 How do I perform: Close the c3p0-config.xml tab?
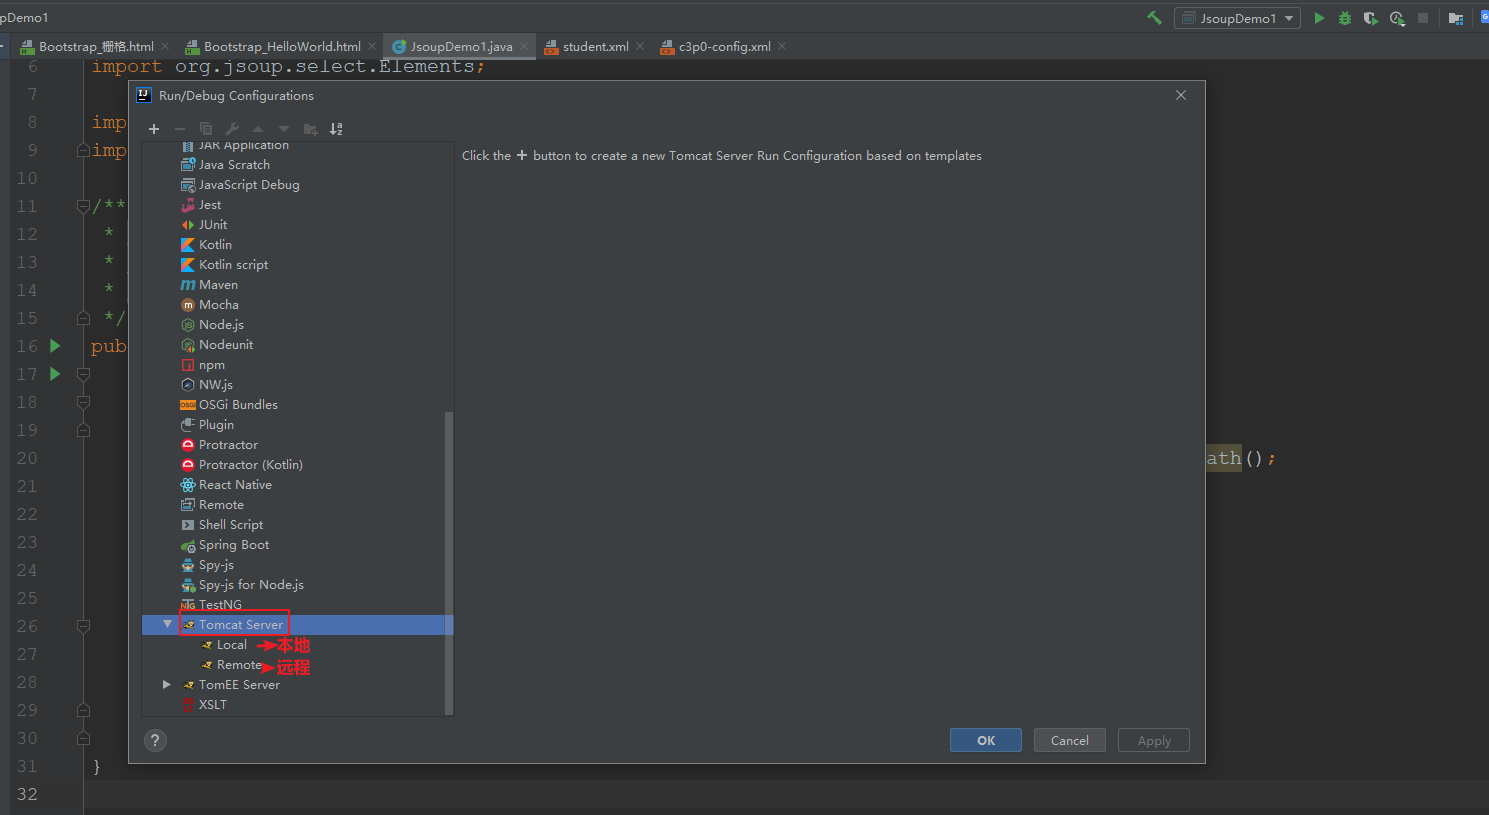pyautogui.click(x=782, y=46)
